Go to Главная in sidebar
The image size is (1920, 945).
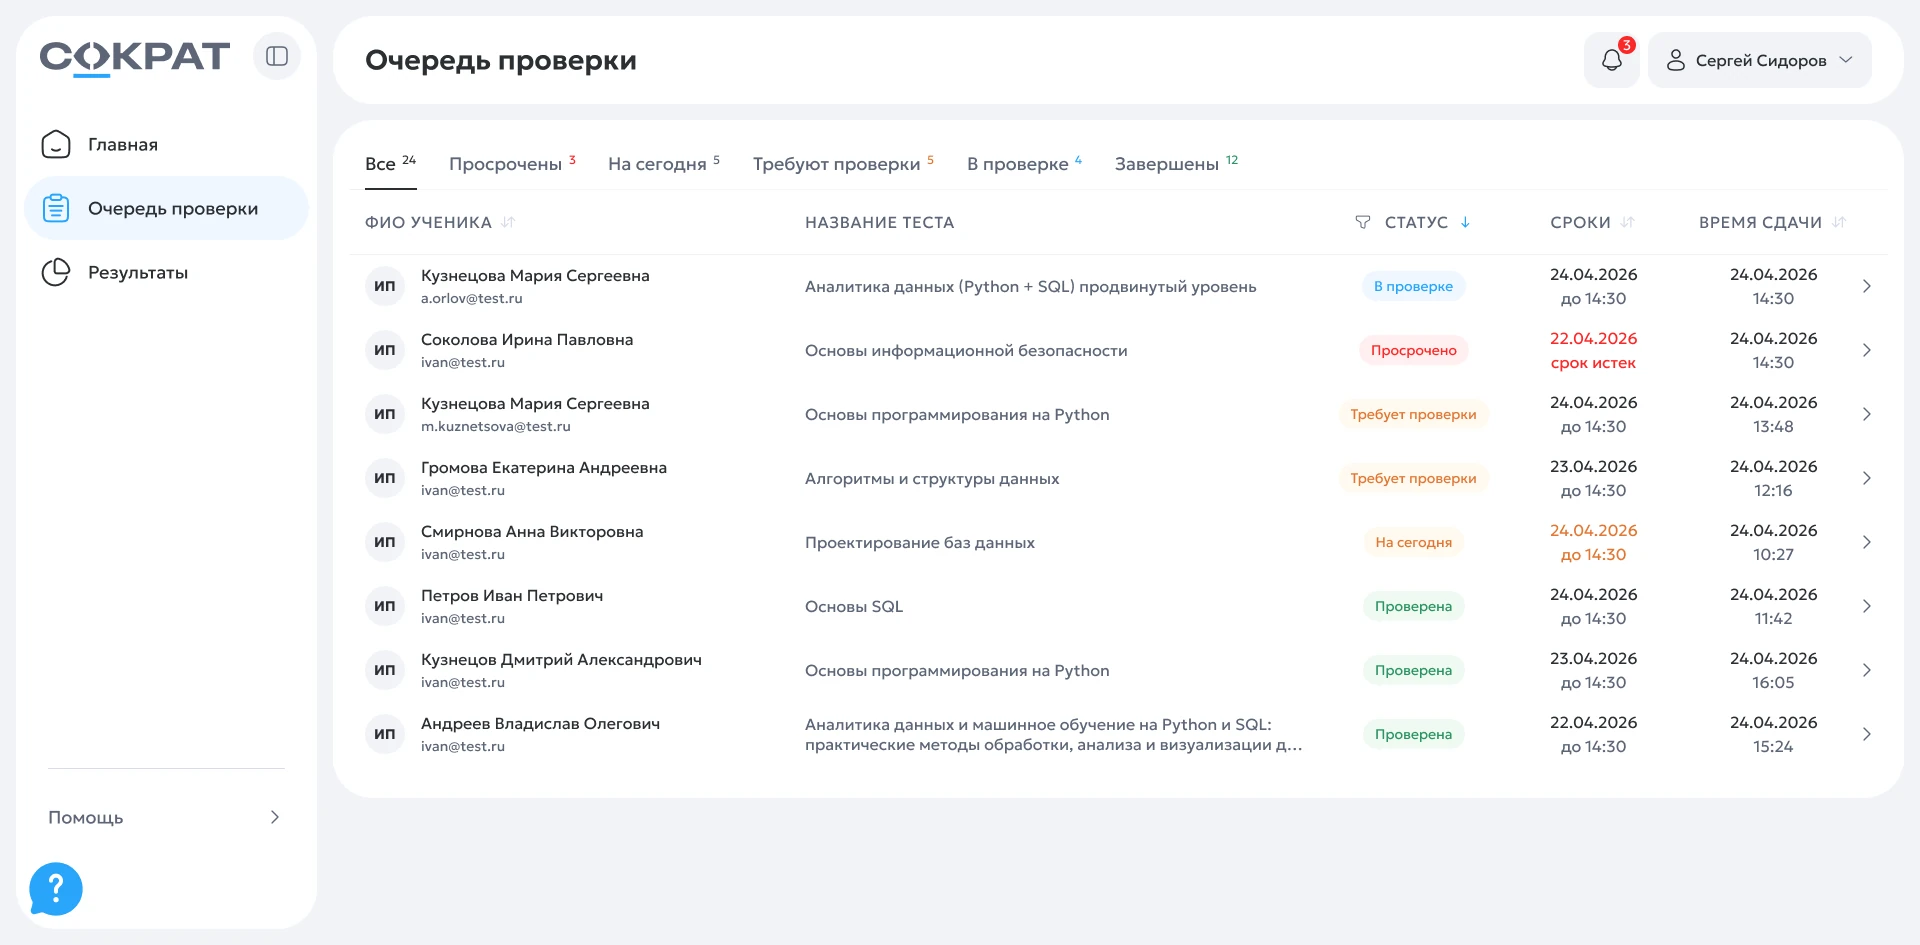(x=166, y=144)
